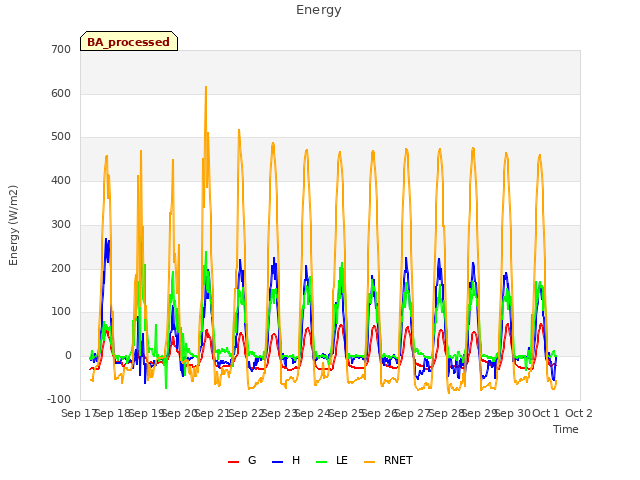
Task: Click the 600 y-axis tick label
Action: (x=61, y=93)
